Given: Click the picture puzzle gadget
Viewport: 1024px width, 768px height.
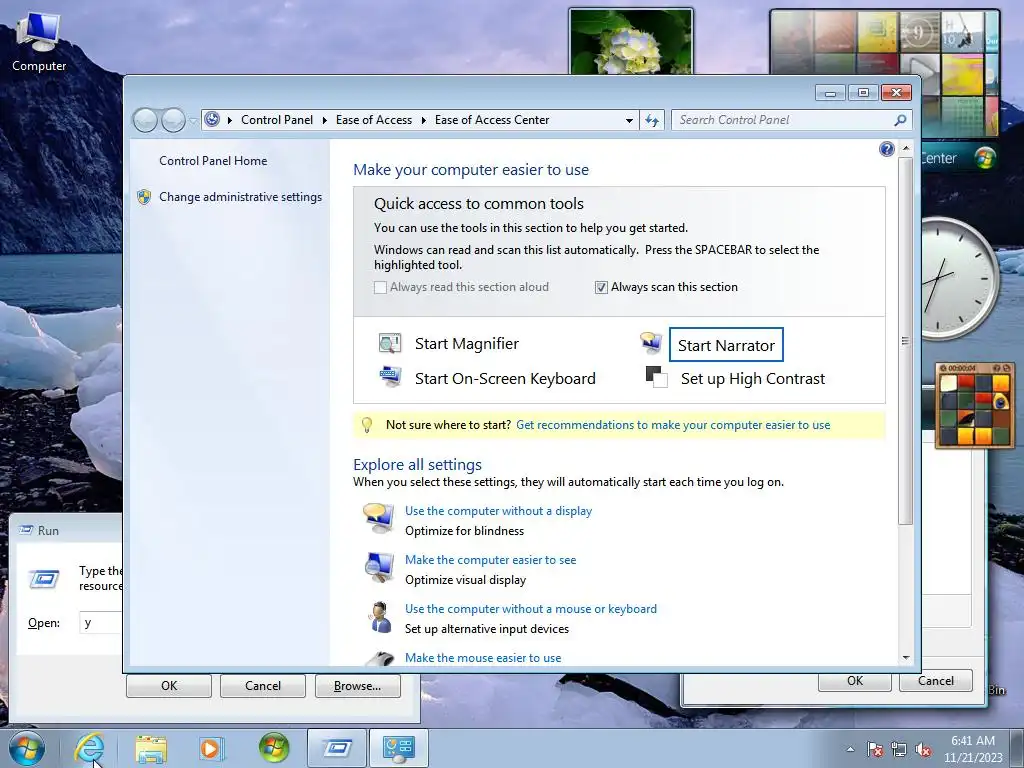Looking at the screenshot, I should click(975, 406).
